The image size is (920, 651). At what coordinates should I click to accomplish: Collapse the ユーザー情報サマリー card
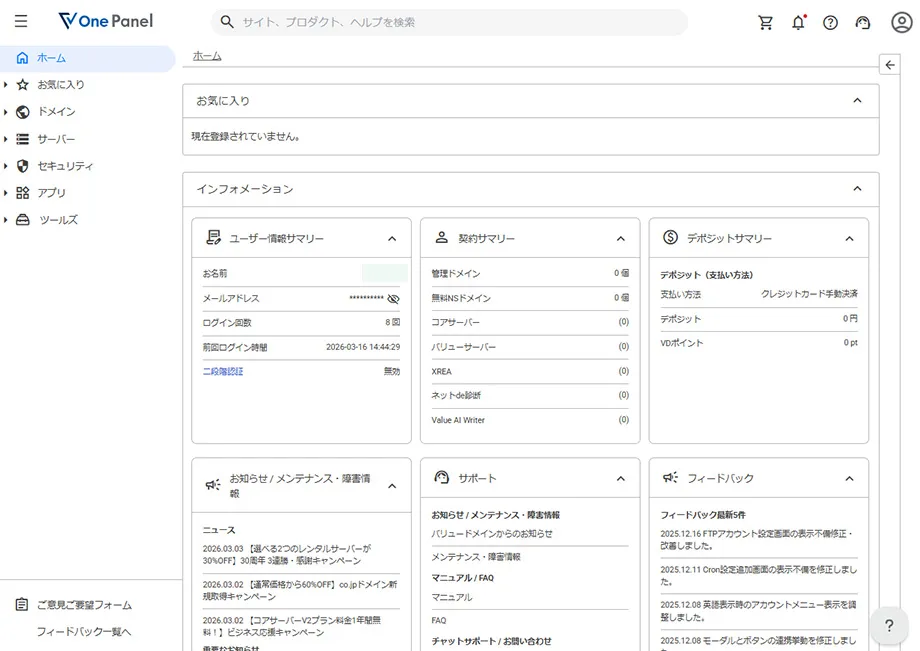click(392, 239)
